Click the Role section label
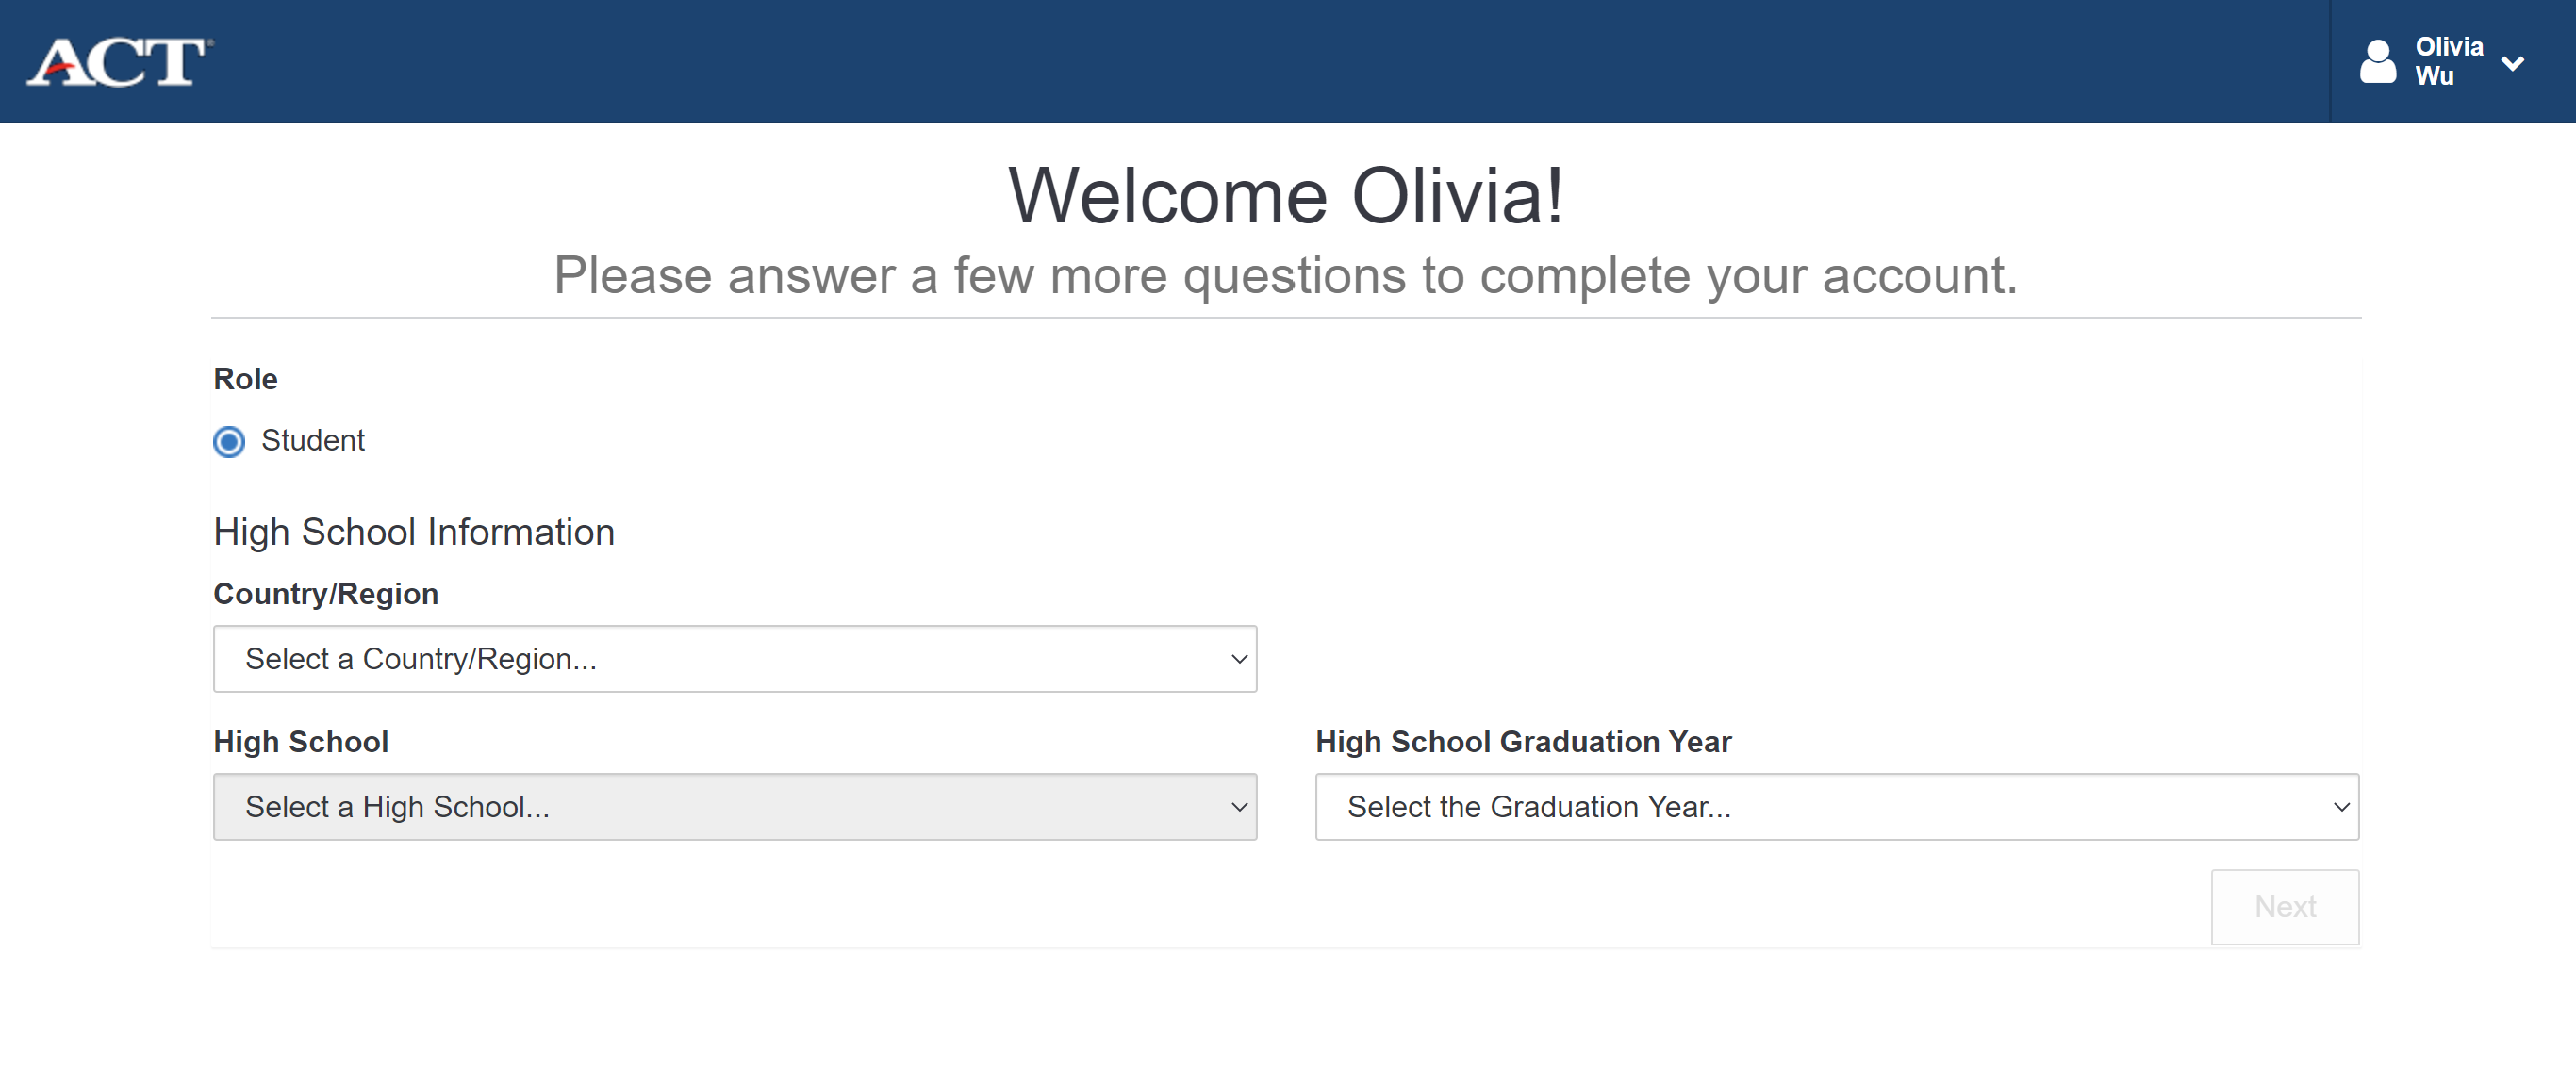Screen dimensions: 2576x1067 click(x=245, y=379)
